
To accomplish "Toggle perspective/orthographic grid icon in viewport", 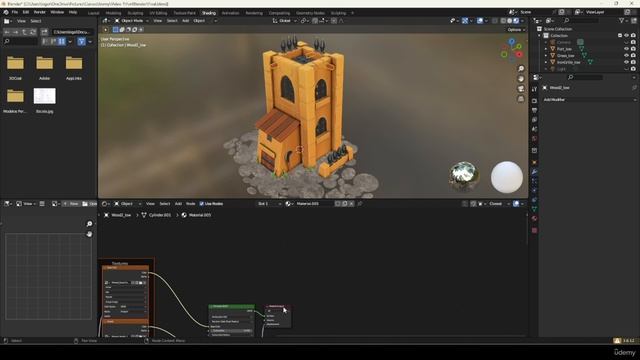I will coord(521,99).
